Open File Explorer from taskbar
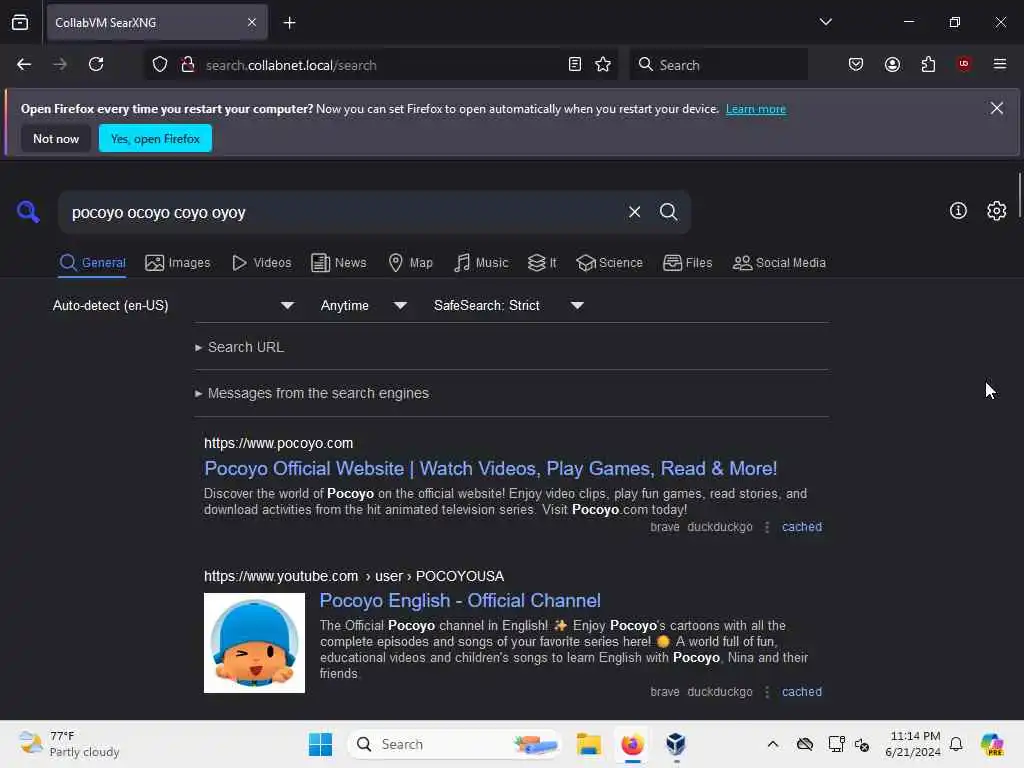This screenshot has height=768, width=1024. click(x=588, y=744)
